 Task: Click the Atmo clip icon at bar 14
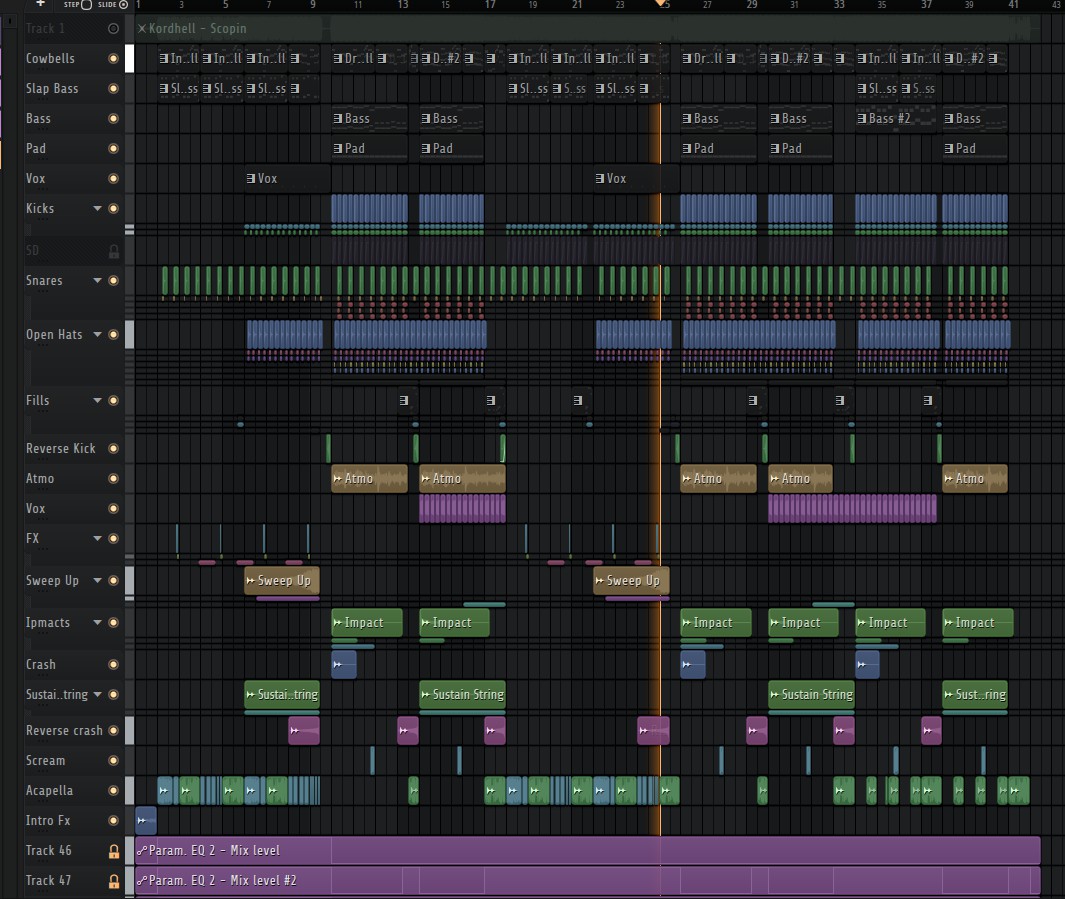pos(425,479)
